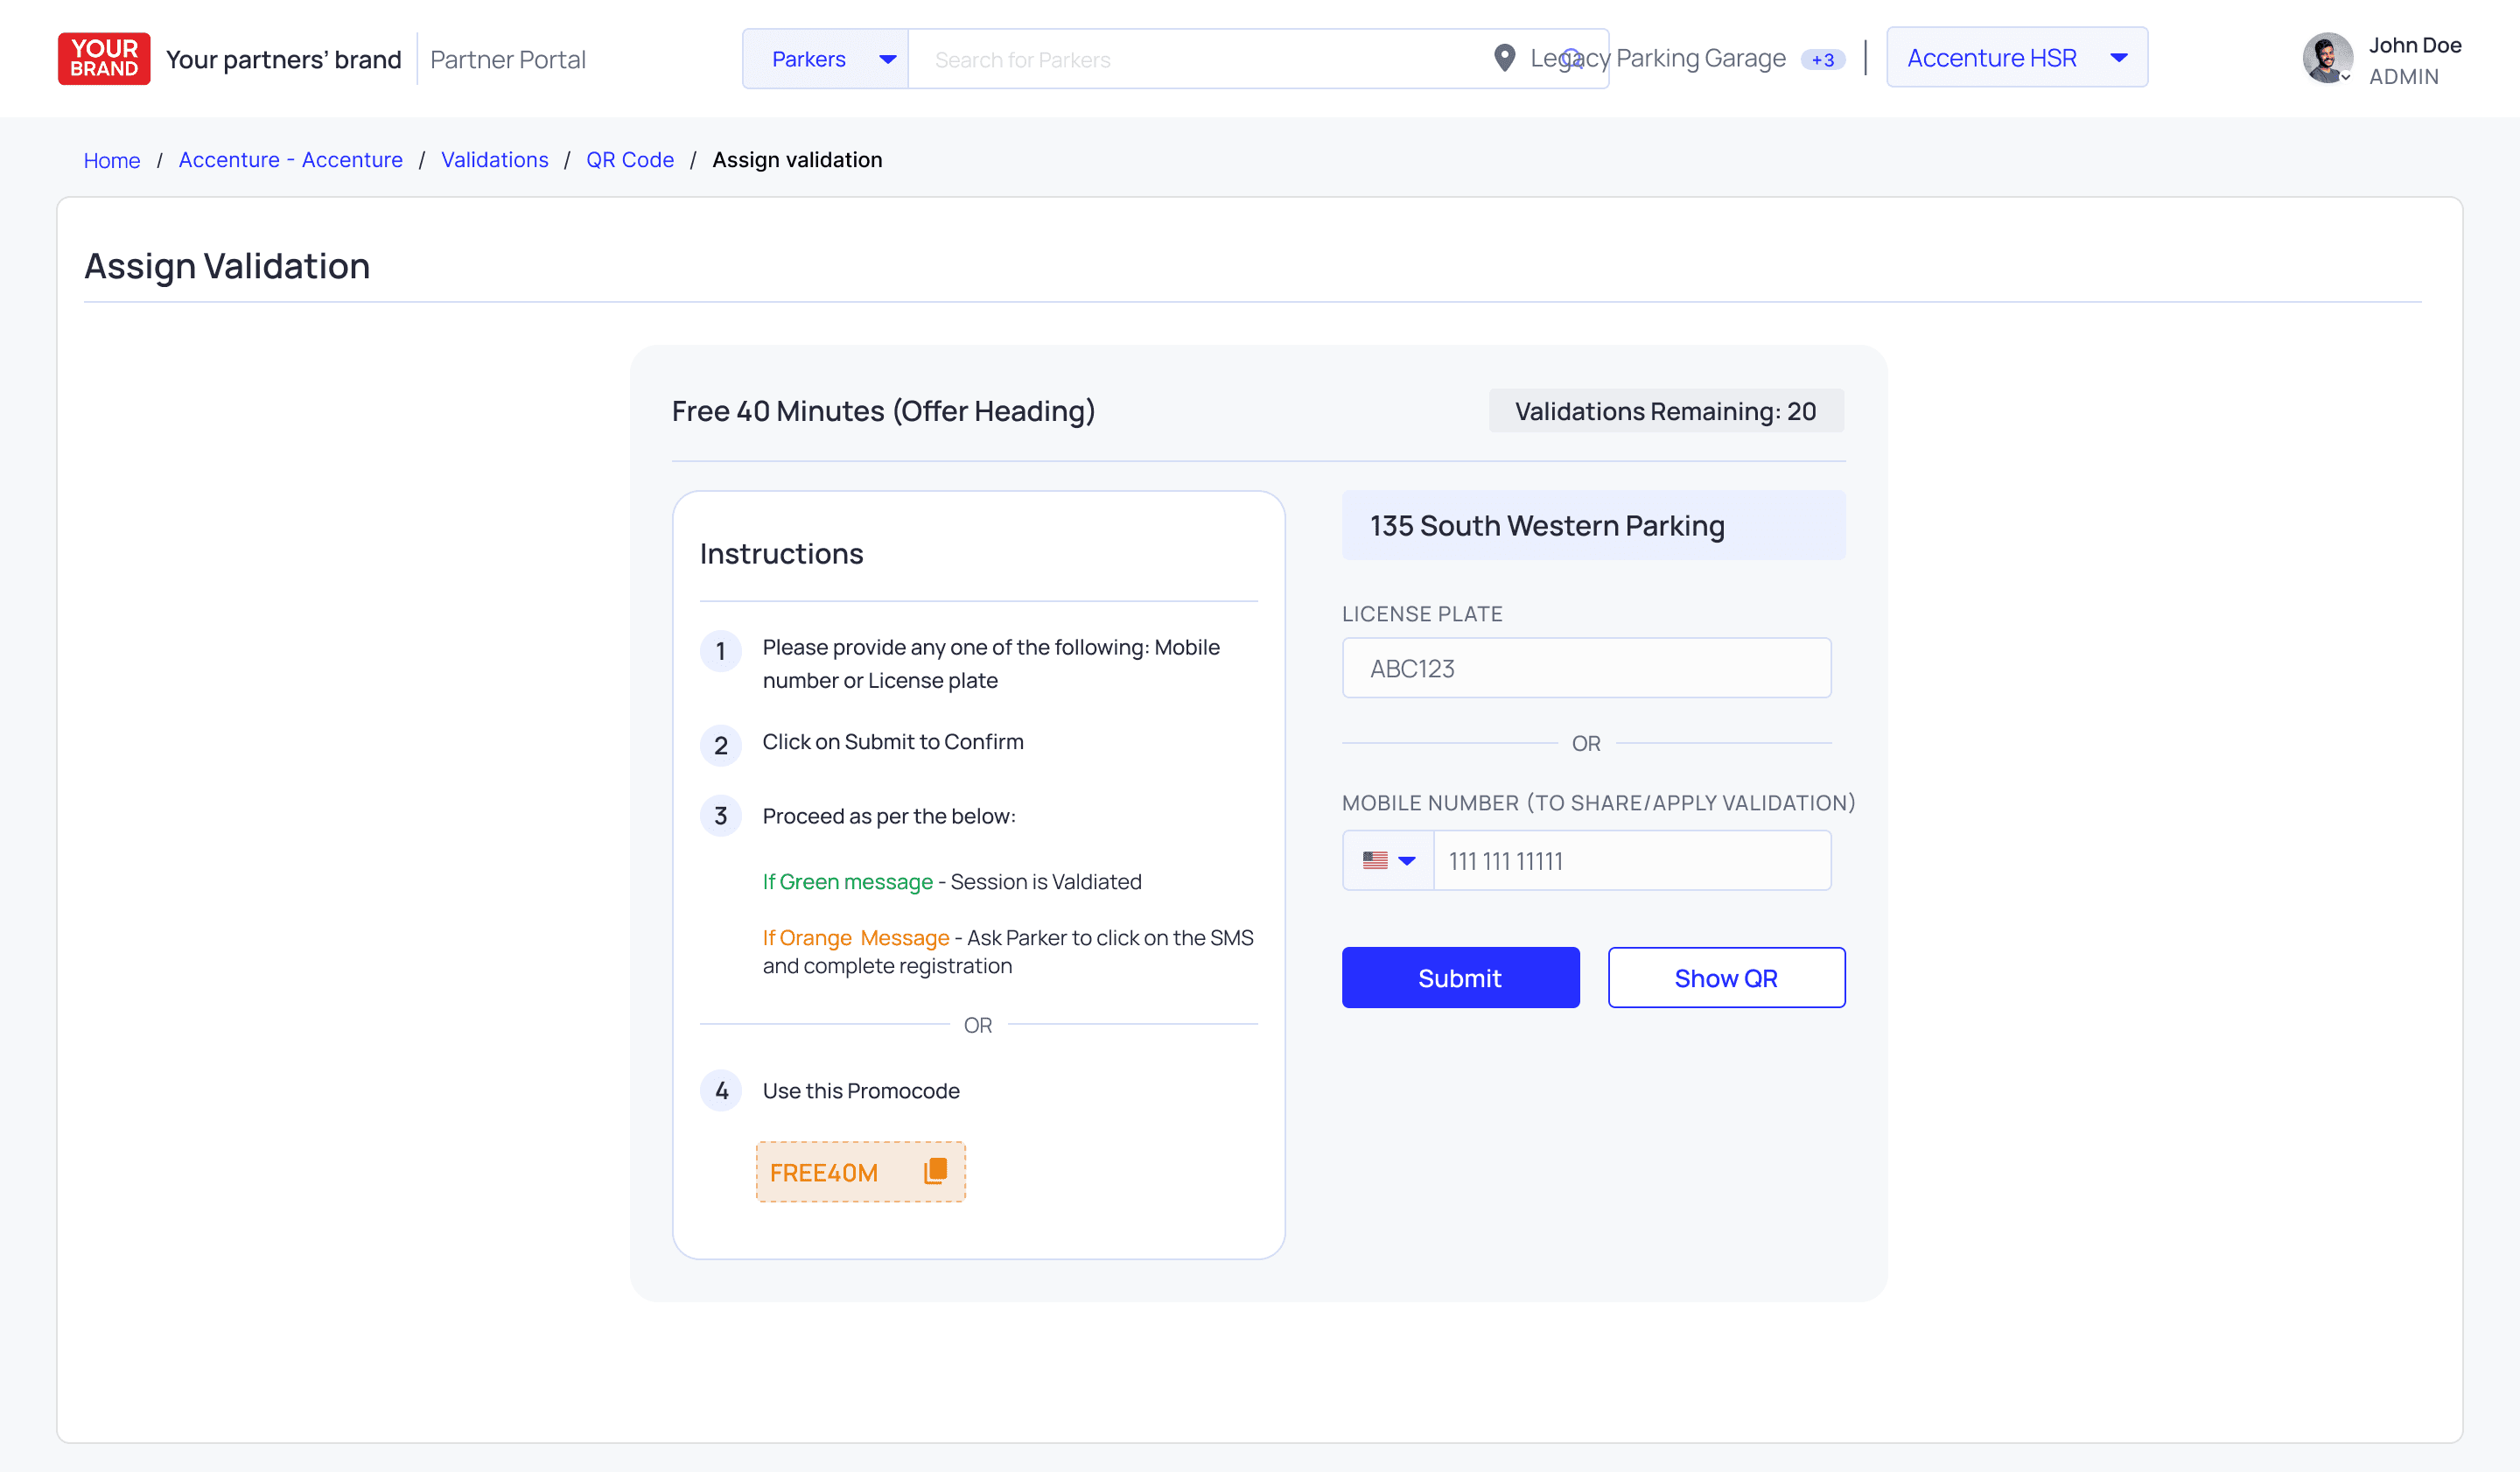Go to Home breadcrumb
Screen dimensions: 2520x1472
point(112,160)
